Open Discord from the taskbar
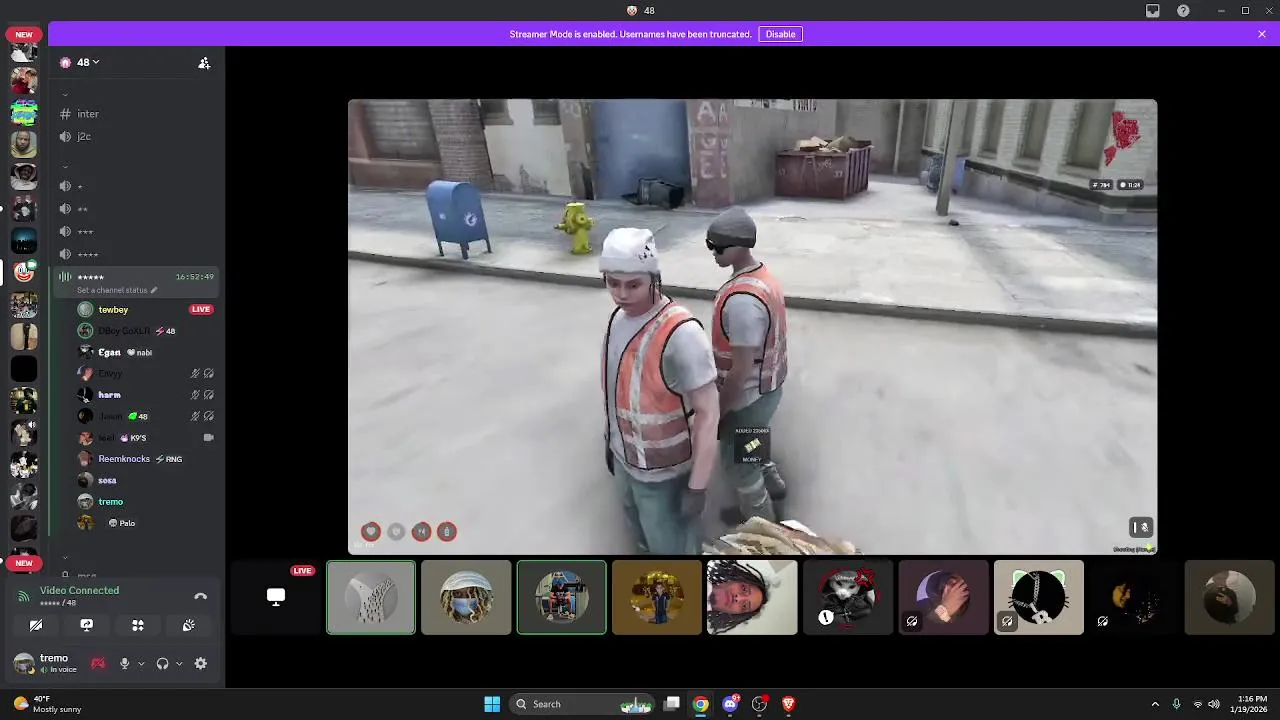1280x720 pixels. (730, 704)
